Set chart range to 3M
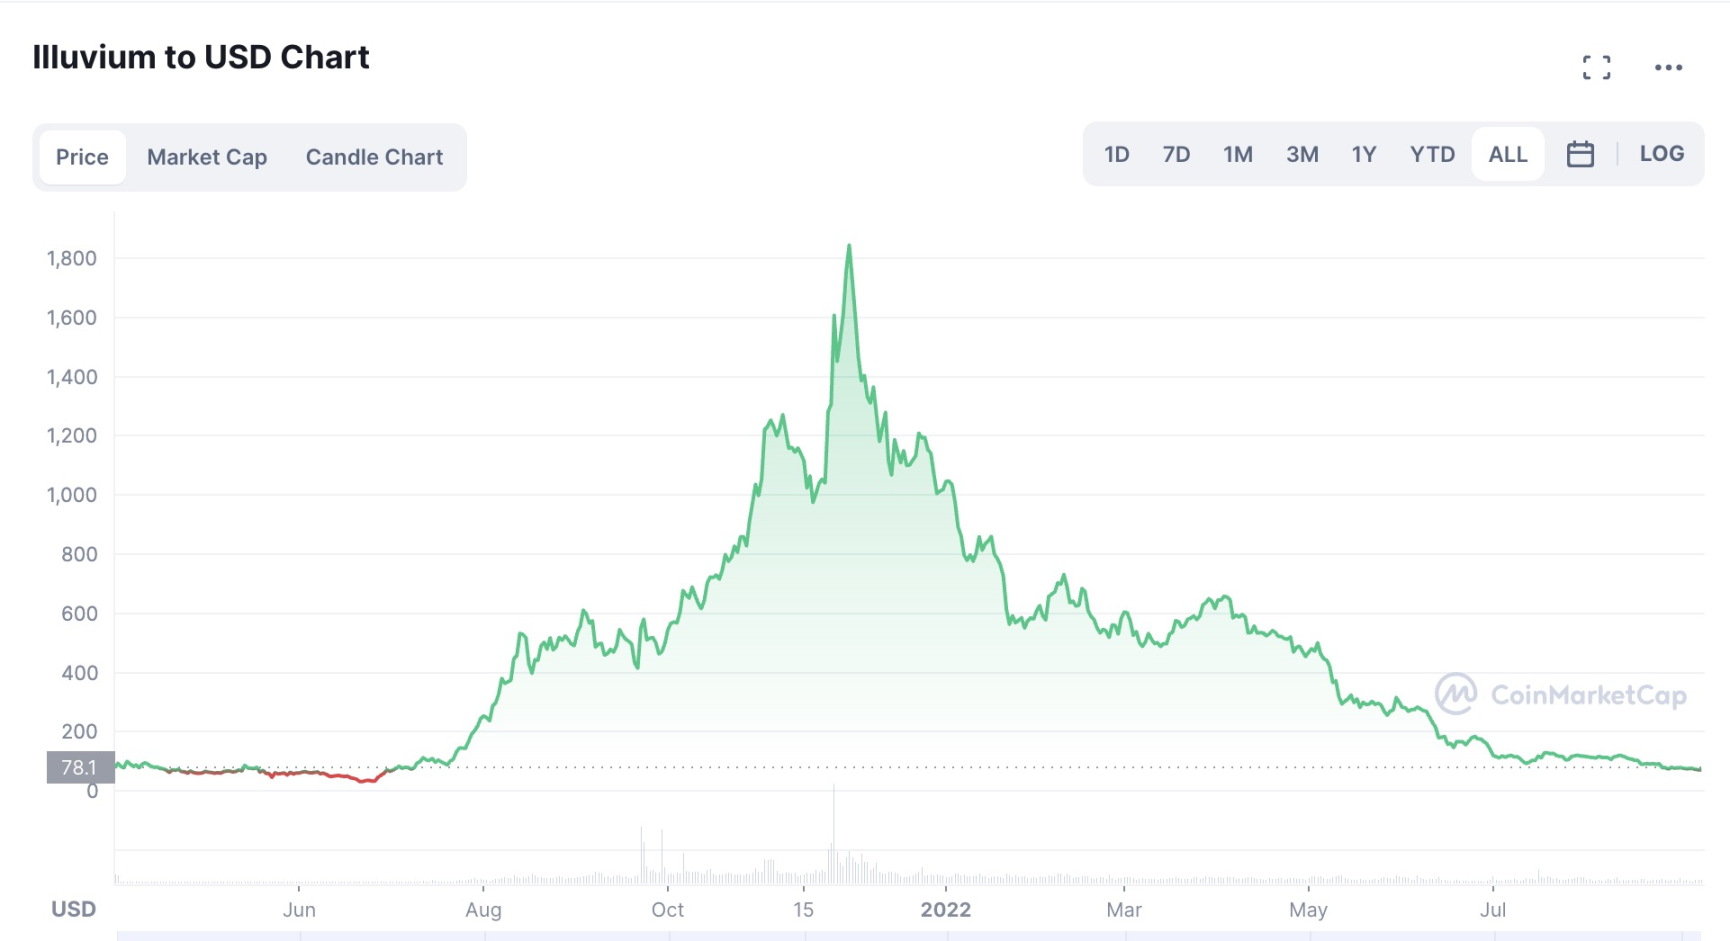 [x=1302, y=154]
